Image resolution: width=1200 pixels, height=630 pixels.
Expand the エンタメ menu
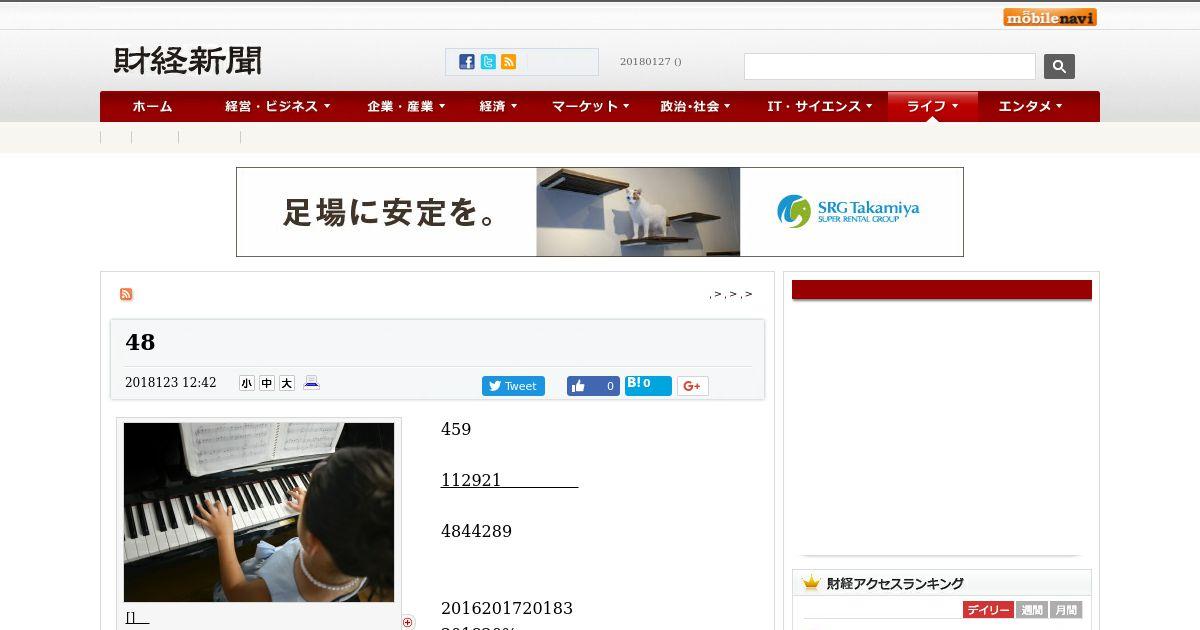1030,106
